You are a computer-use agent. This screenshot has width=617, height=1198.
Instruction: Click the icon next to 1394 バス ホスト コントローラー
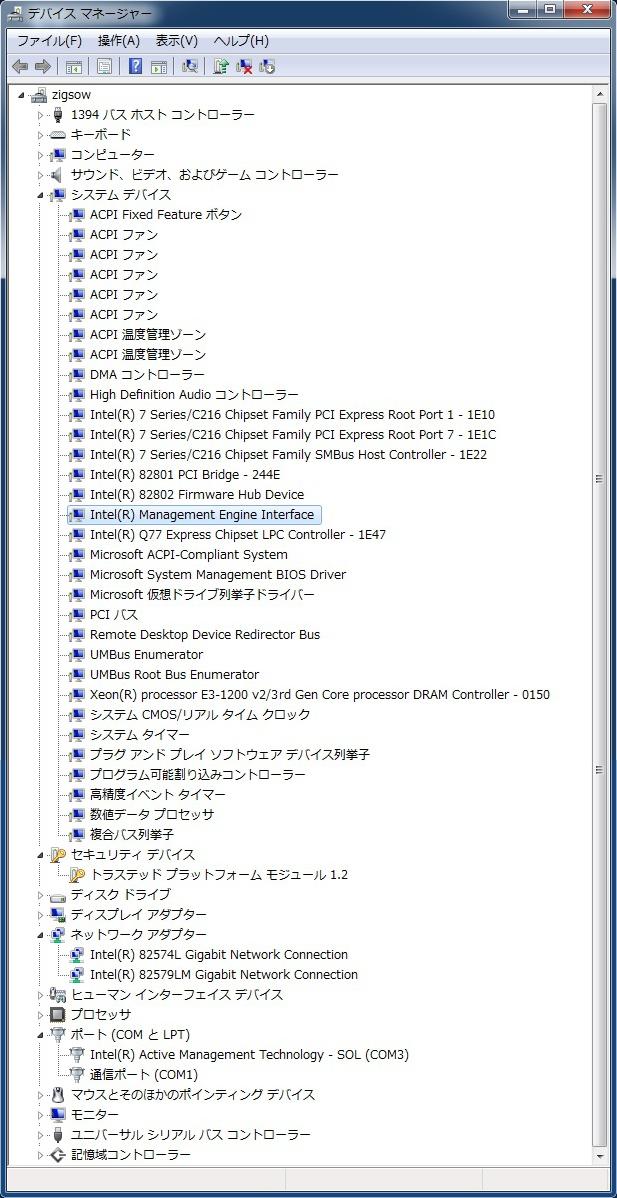pyautogui.click(x=58, y=115)
